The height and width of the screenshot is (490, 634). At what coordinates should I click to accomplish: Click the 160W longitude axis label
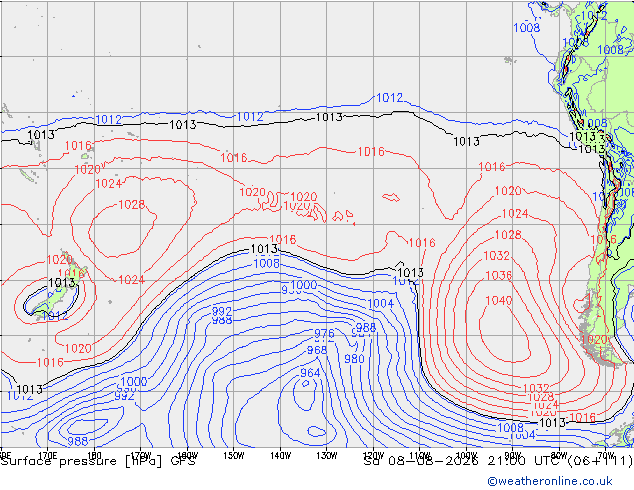point(187,455)
